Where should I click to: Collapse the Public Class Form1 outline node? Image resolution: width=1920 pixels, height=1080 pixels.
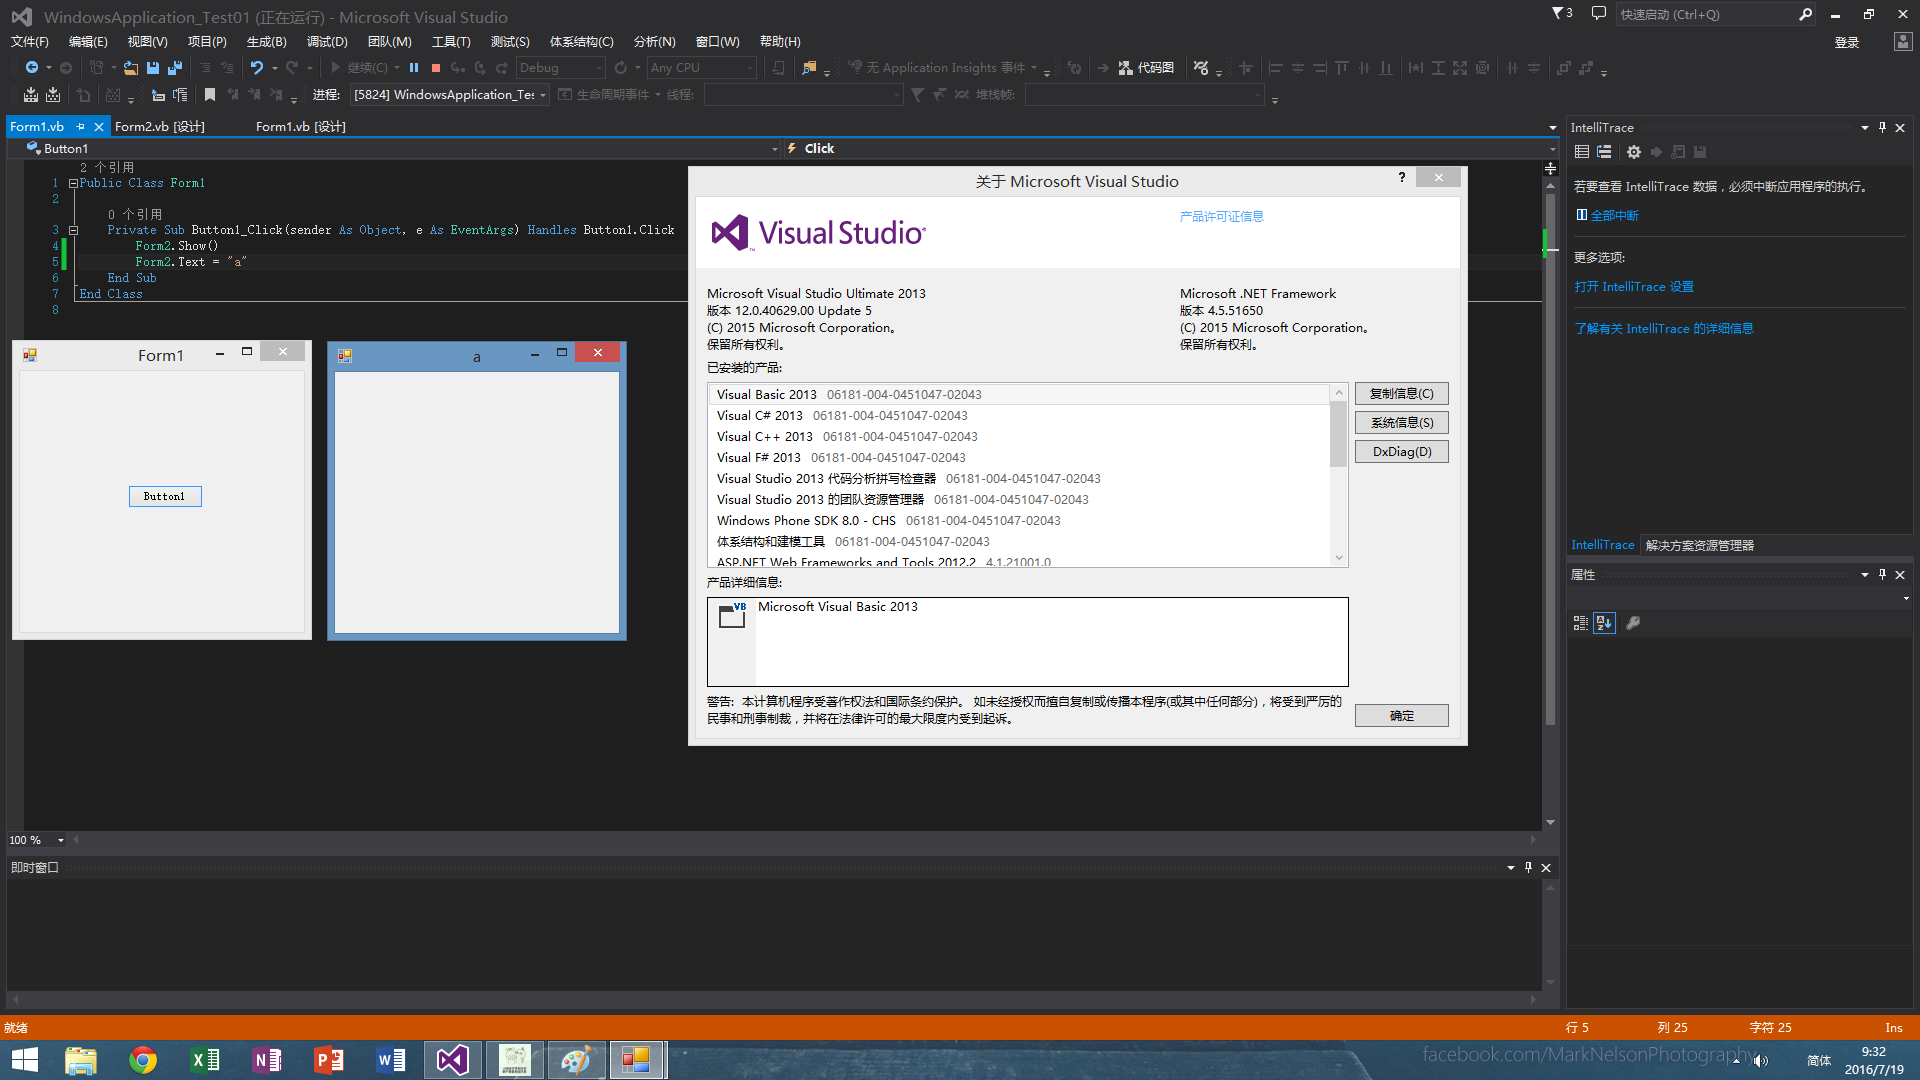(x=73, y=184)
